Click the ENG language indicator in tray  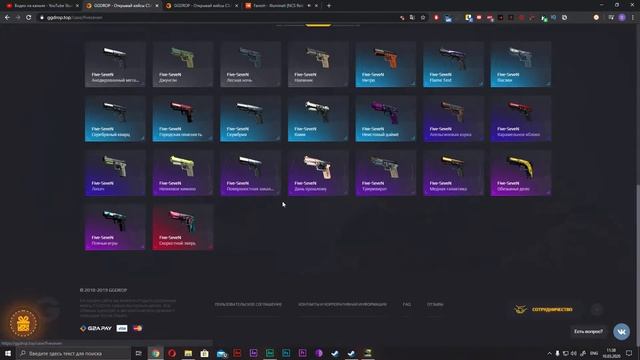(594, 353)
